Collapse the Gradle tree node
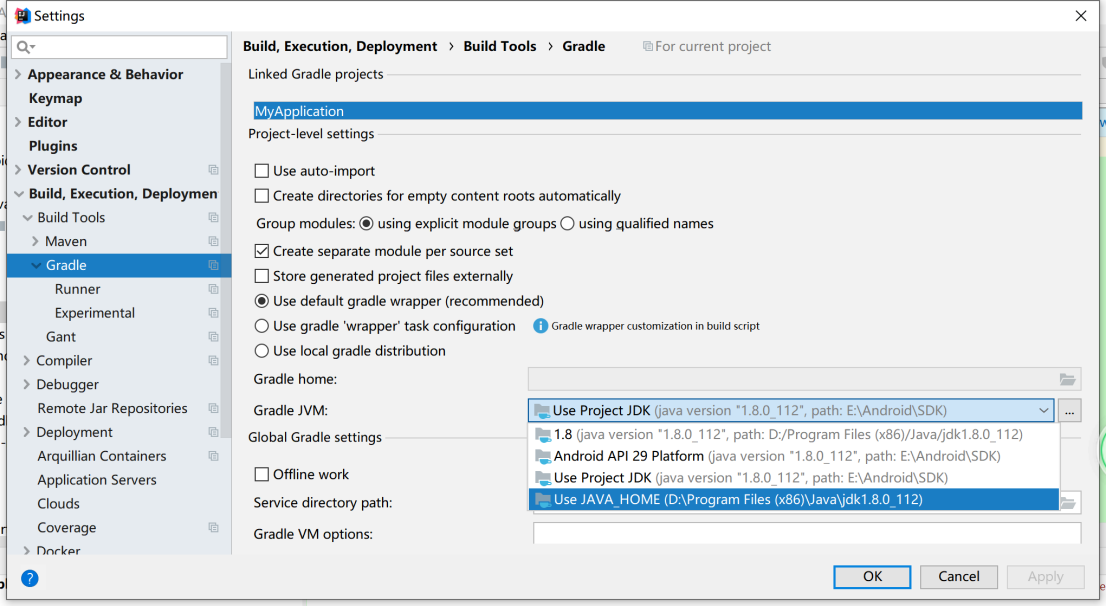The height and width of the screenshot is (606, 1107). point(36,266)
